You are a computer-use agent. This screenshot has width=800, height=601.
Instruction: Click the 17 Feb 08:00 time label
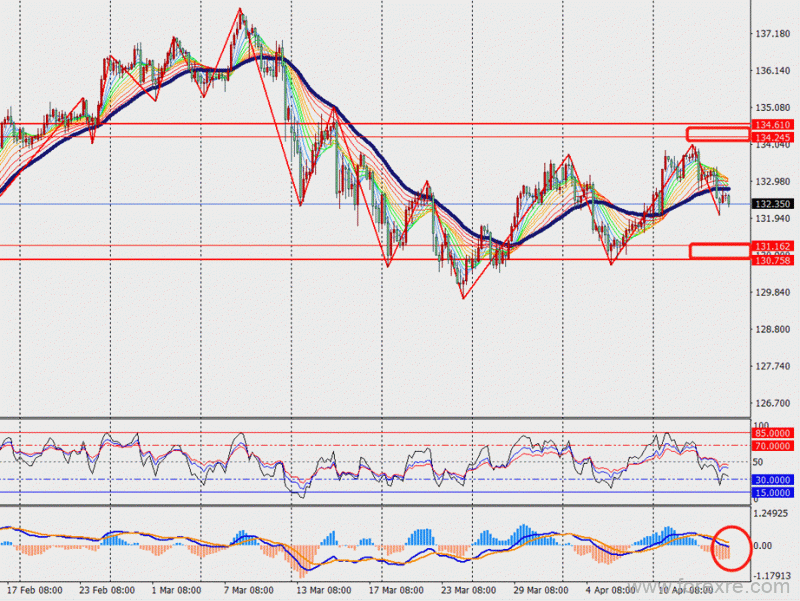pos(35,590)
